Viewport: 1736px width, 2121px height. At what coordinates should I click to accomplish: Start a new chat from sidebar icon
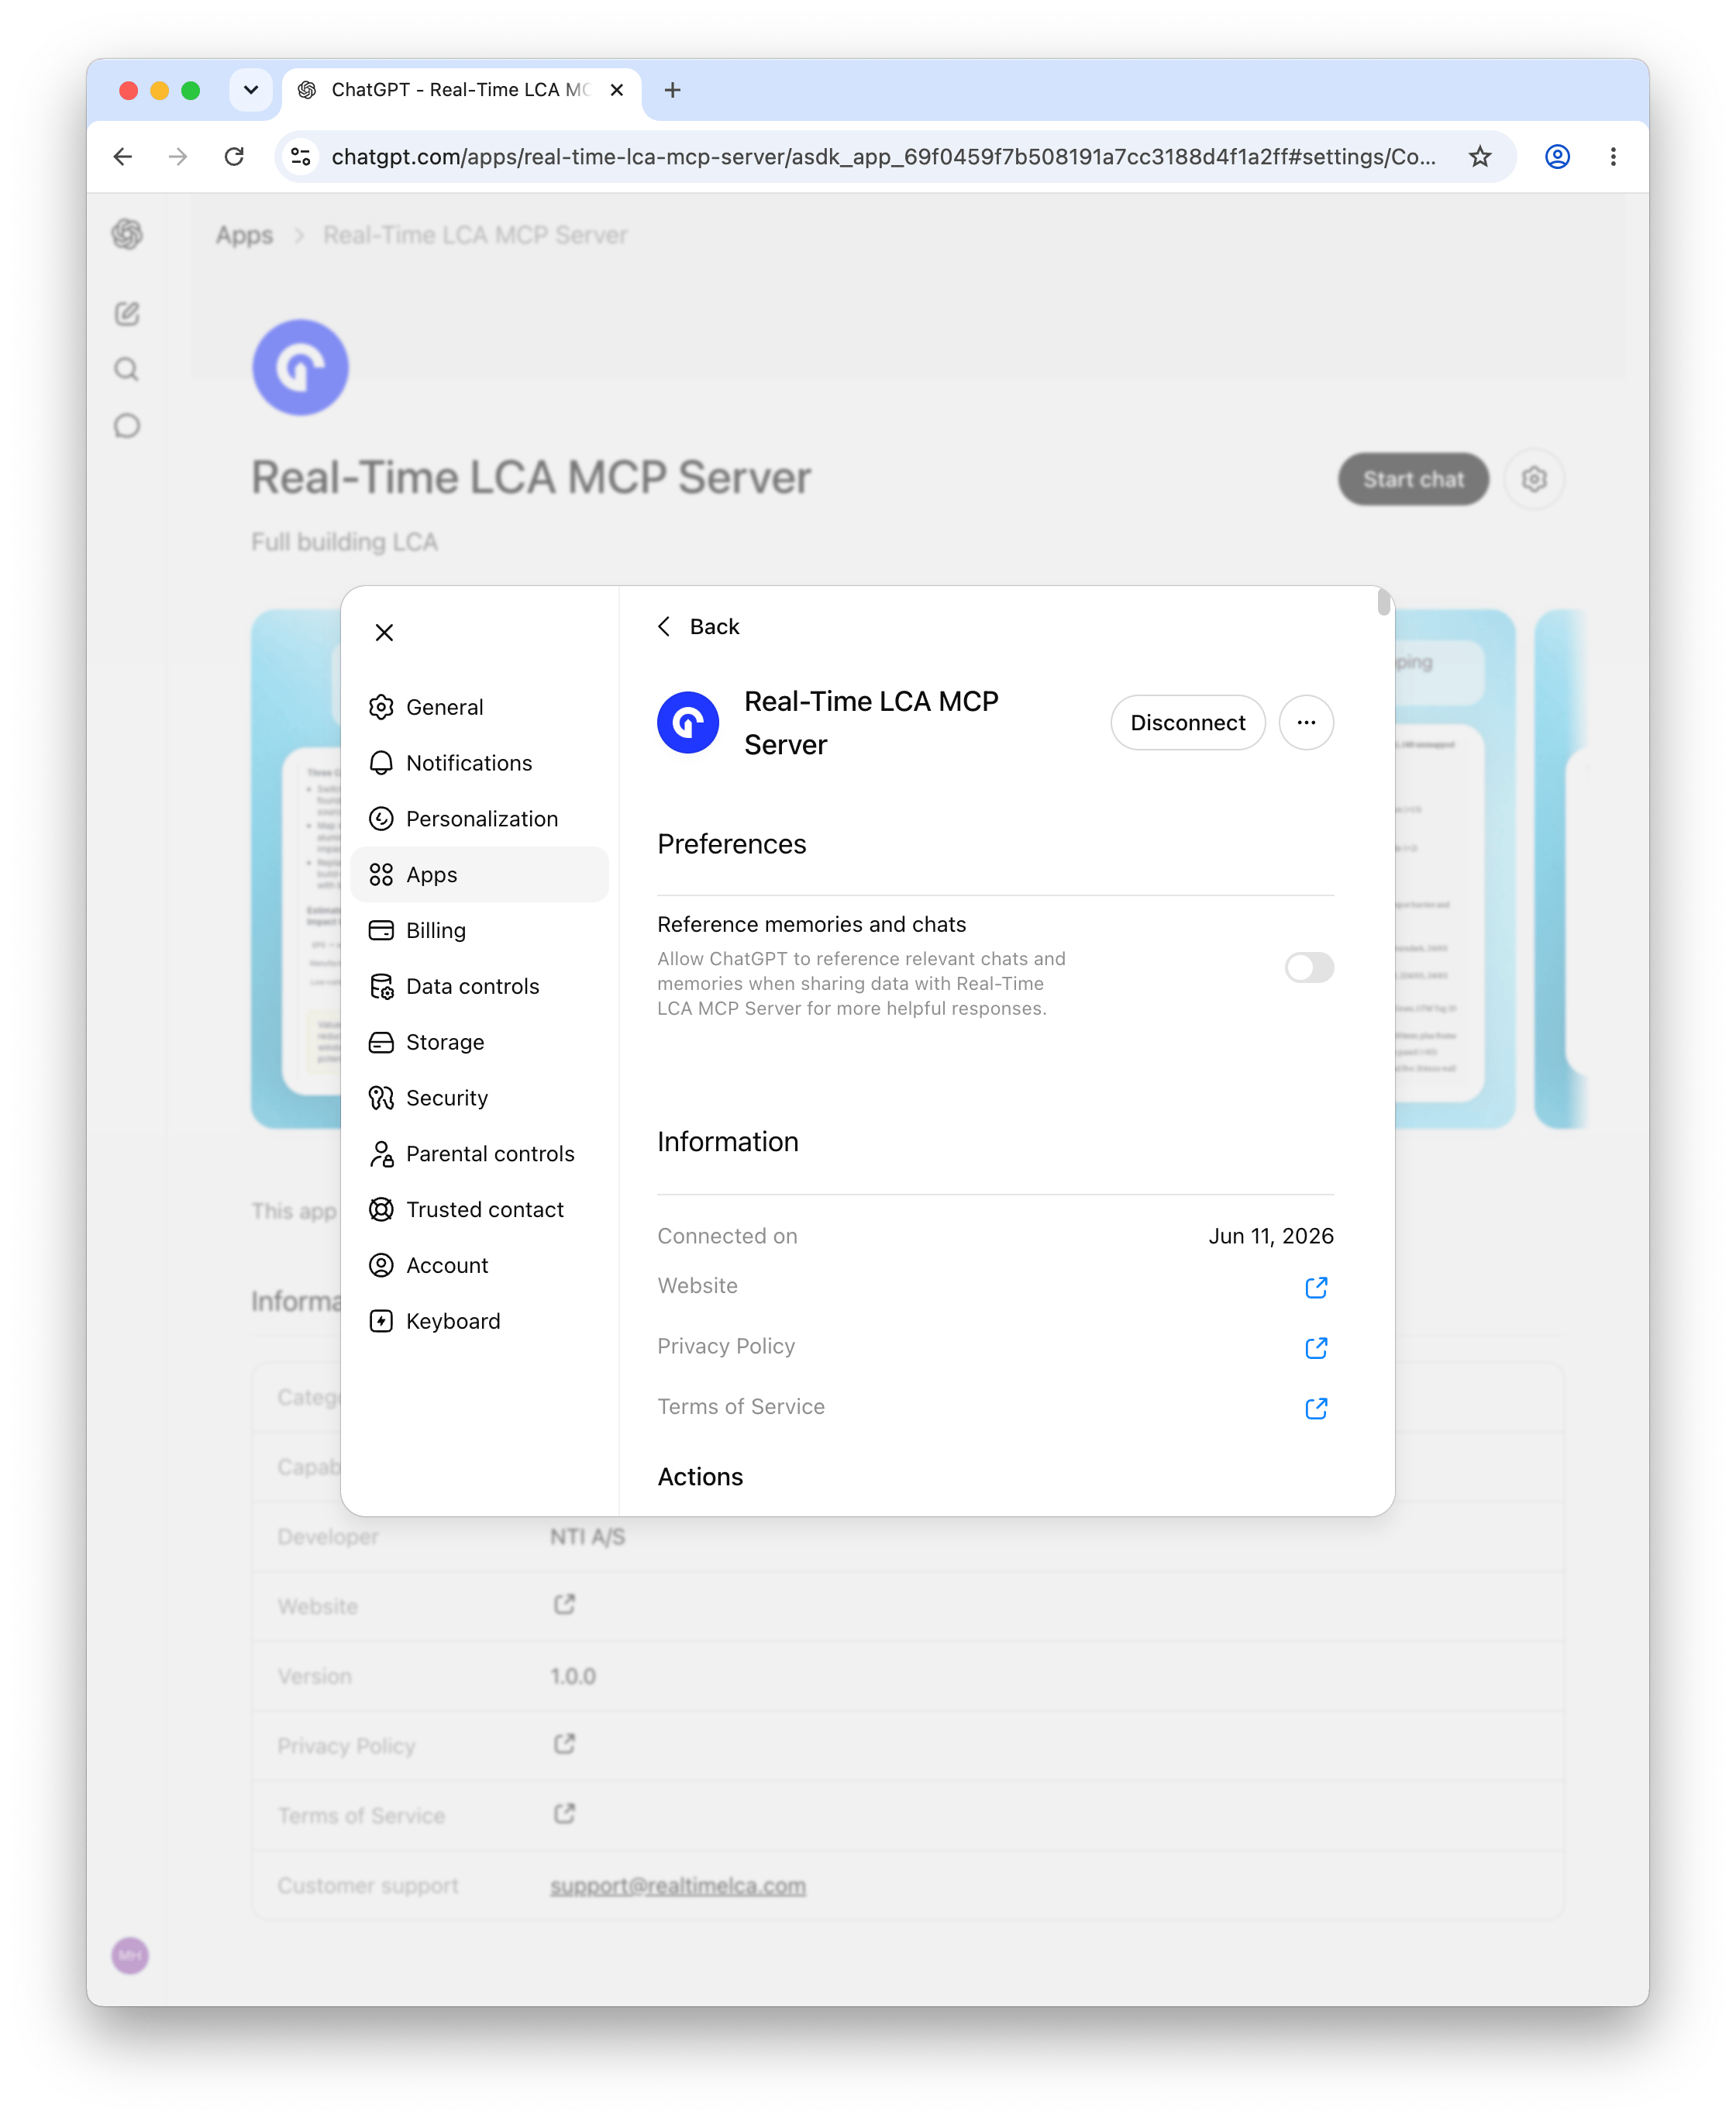pyautogui.click(x=127, y=314)
